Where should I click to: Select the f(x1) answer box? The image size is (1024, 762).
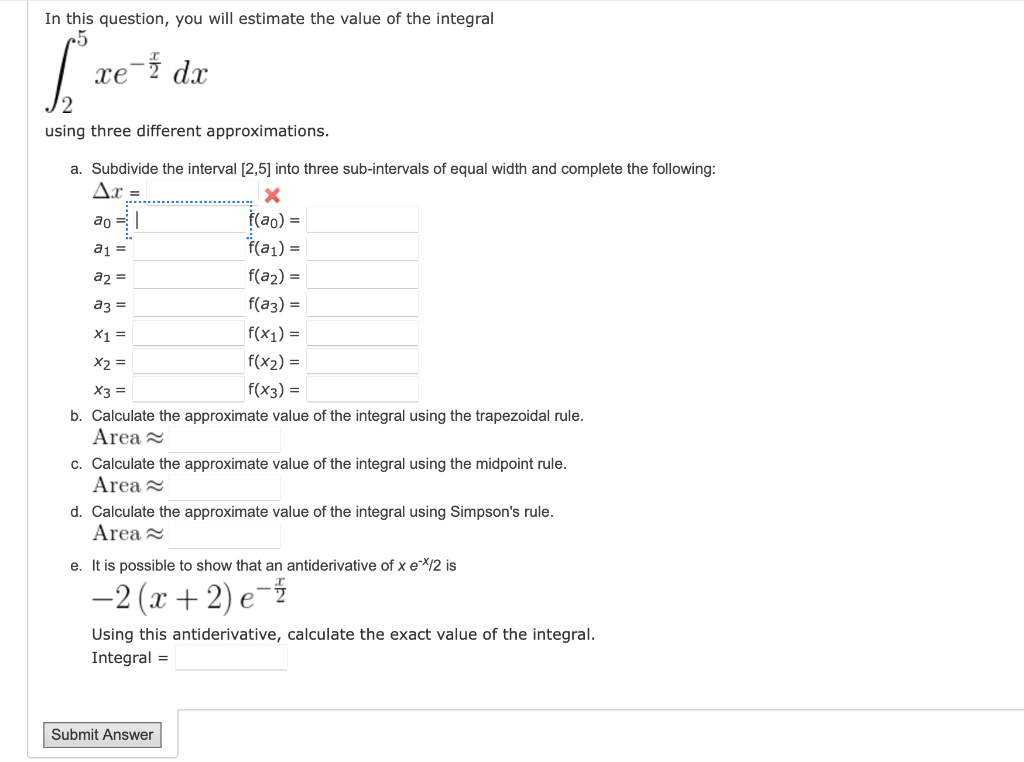[361, 332]
